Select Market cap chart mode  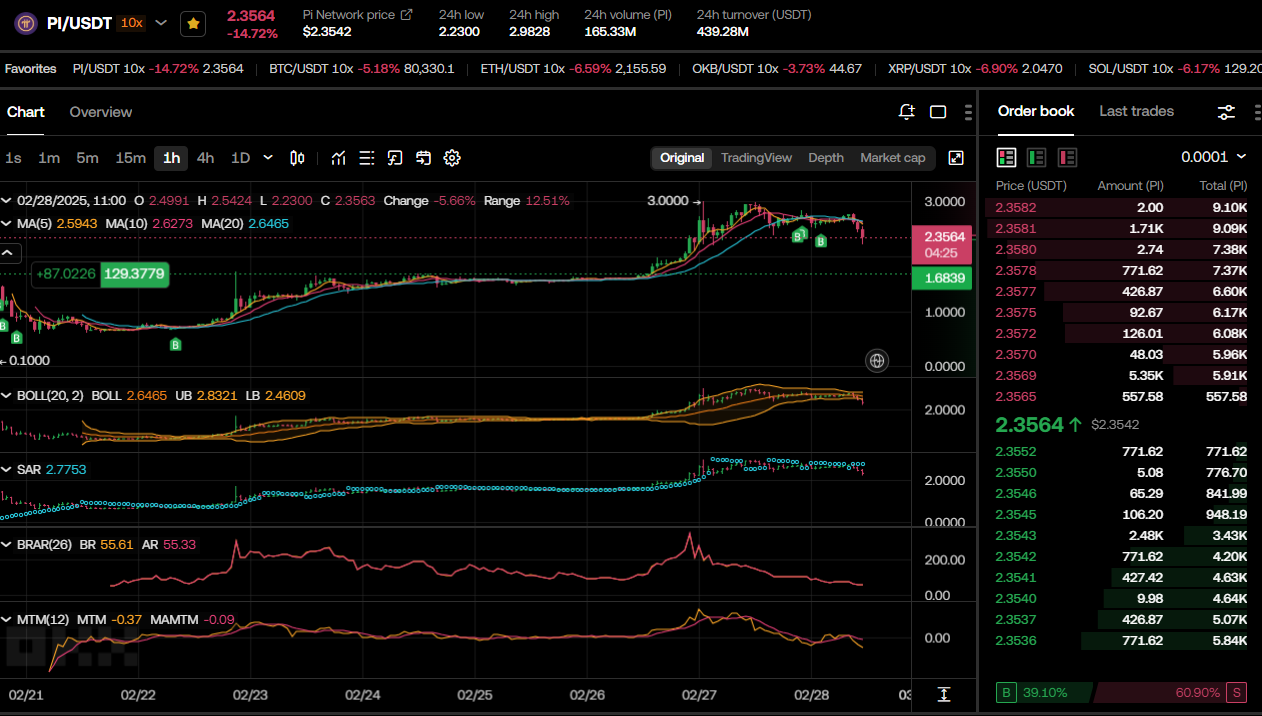(x=893, y=158)
